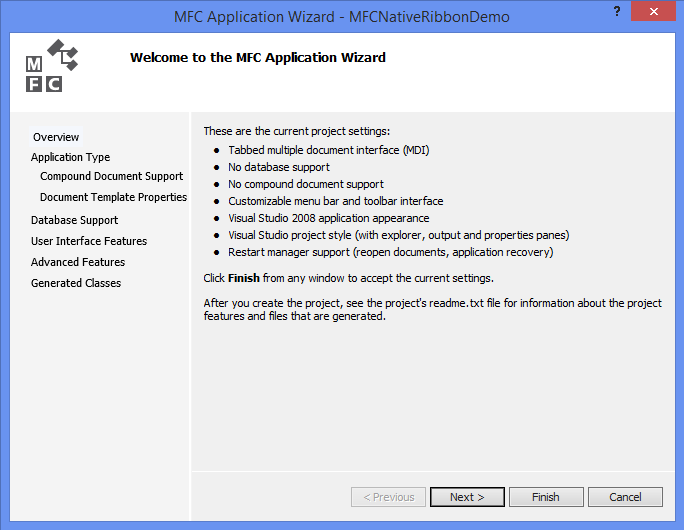Click the Next button
The width and height of the screenshot is (684, 530).
(467, 497)
